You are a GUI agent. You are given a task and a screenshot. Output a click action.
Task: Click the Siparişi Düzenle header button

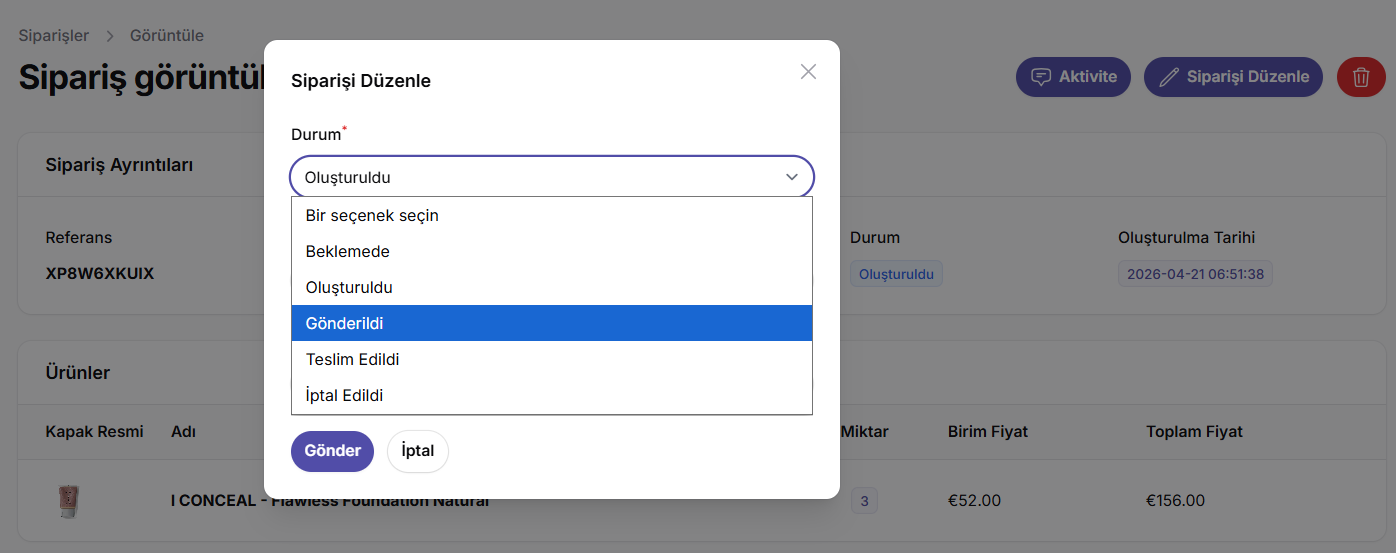point(1233,77)
